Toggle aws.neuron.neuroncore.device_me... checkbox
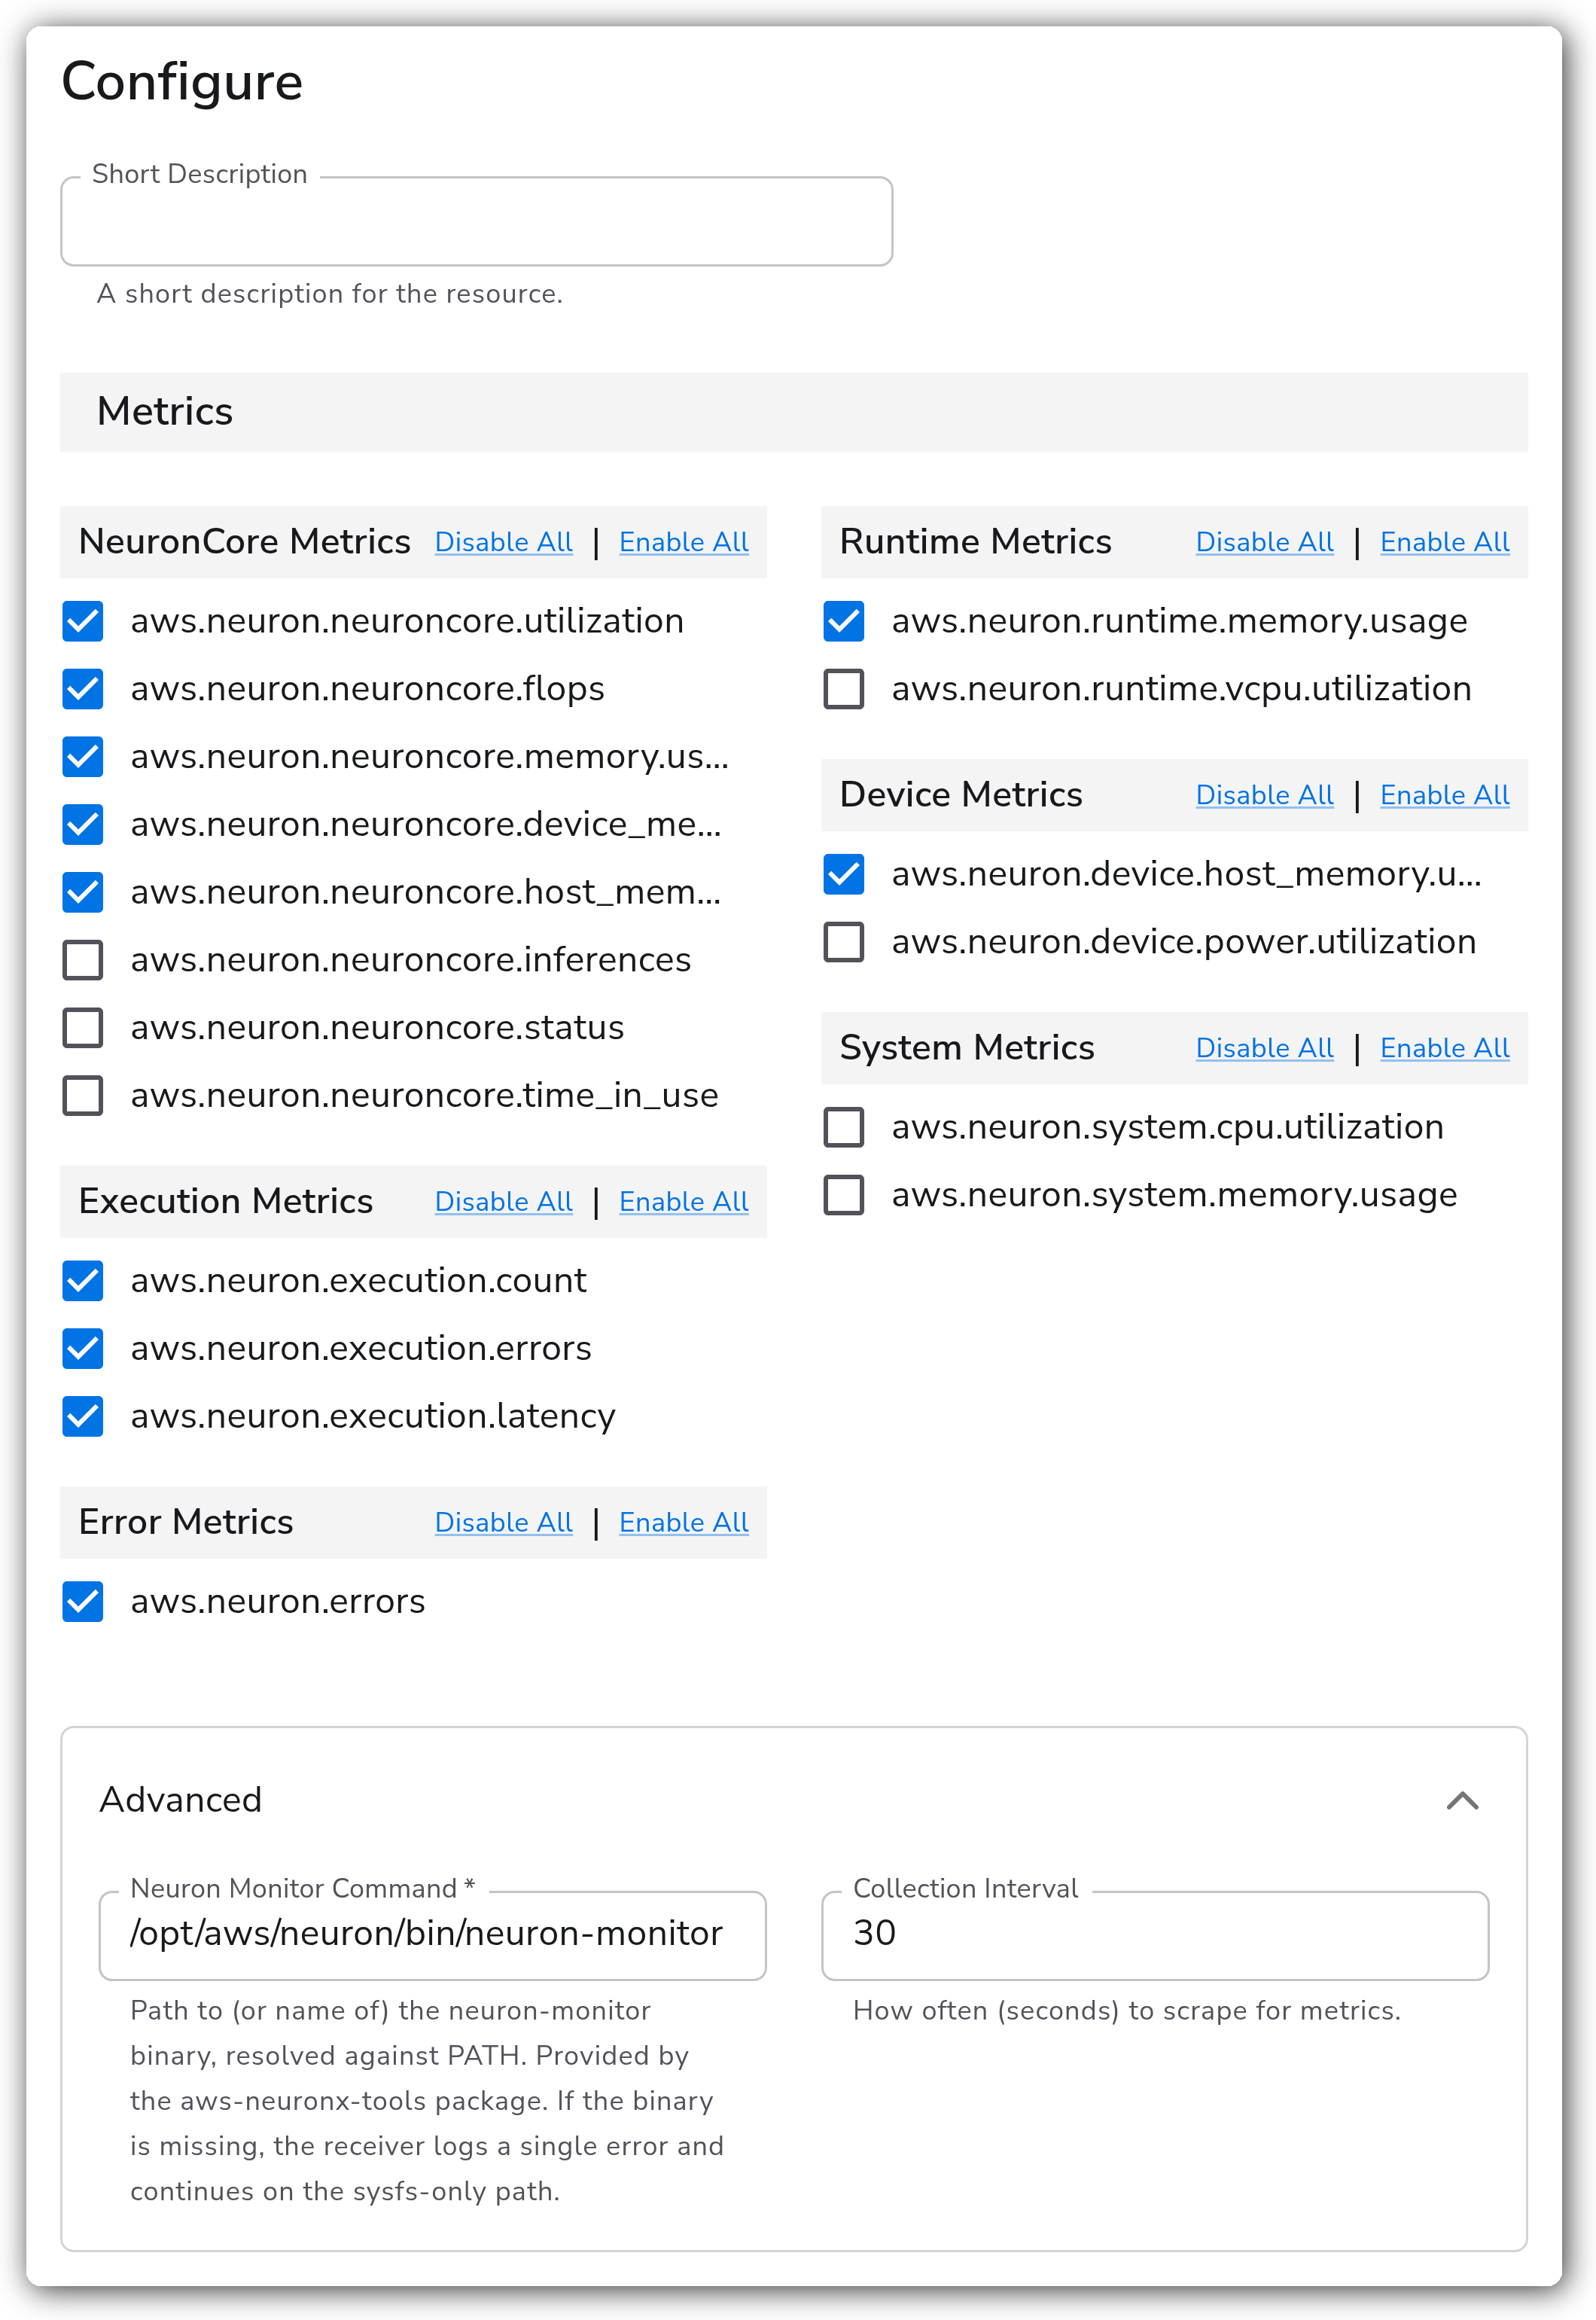The height and width of the screenshot is (2320, 1596). pyautogui.click(x=83, y=824)
